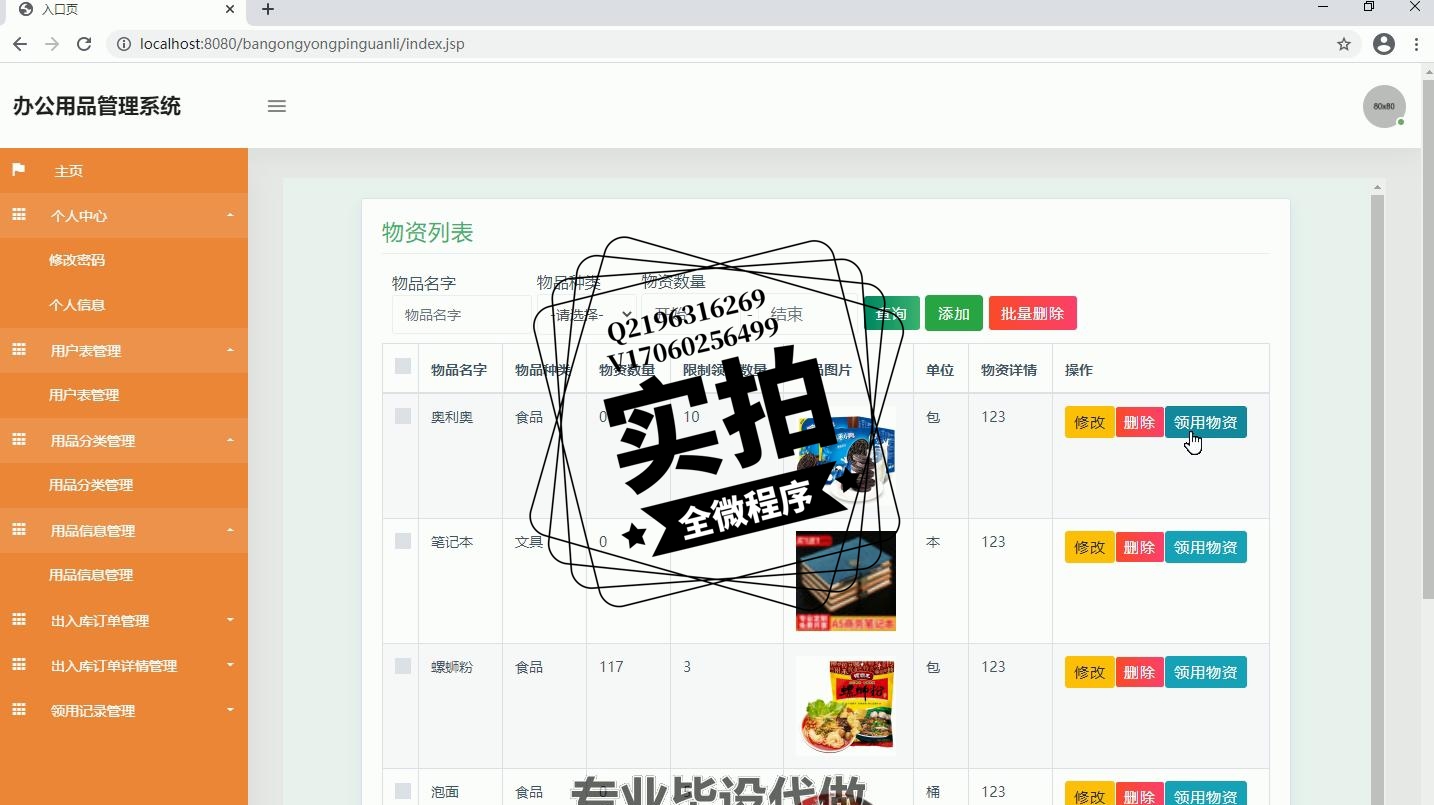Viewport: 1434px width, 805px height.
Task: Collapse the 用品分类管理 menu arrow
Action: tap(230, 440)
